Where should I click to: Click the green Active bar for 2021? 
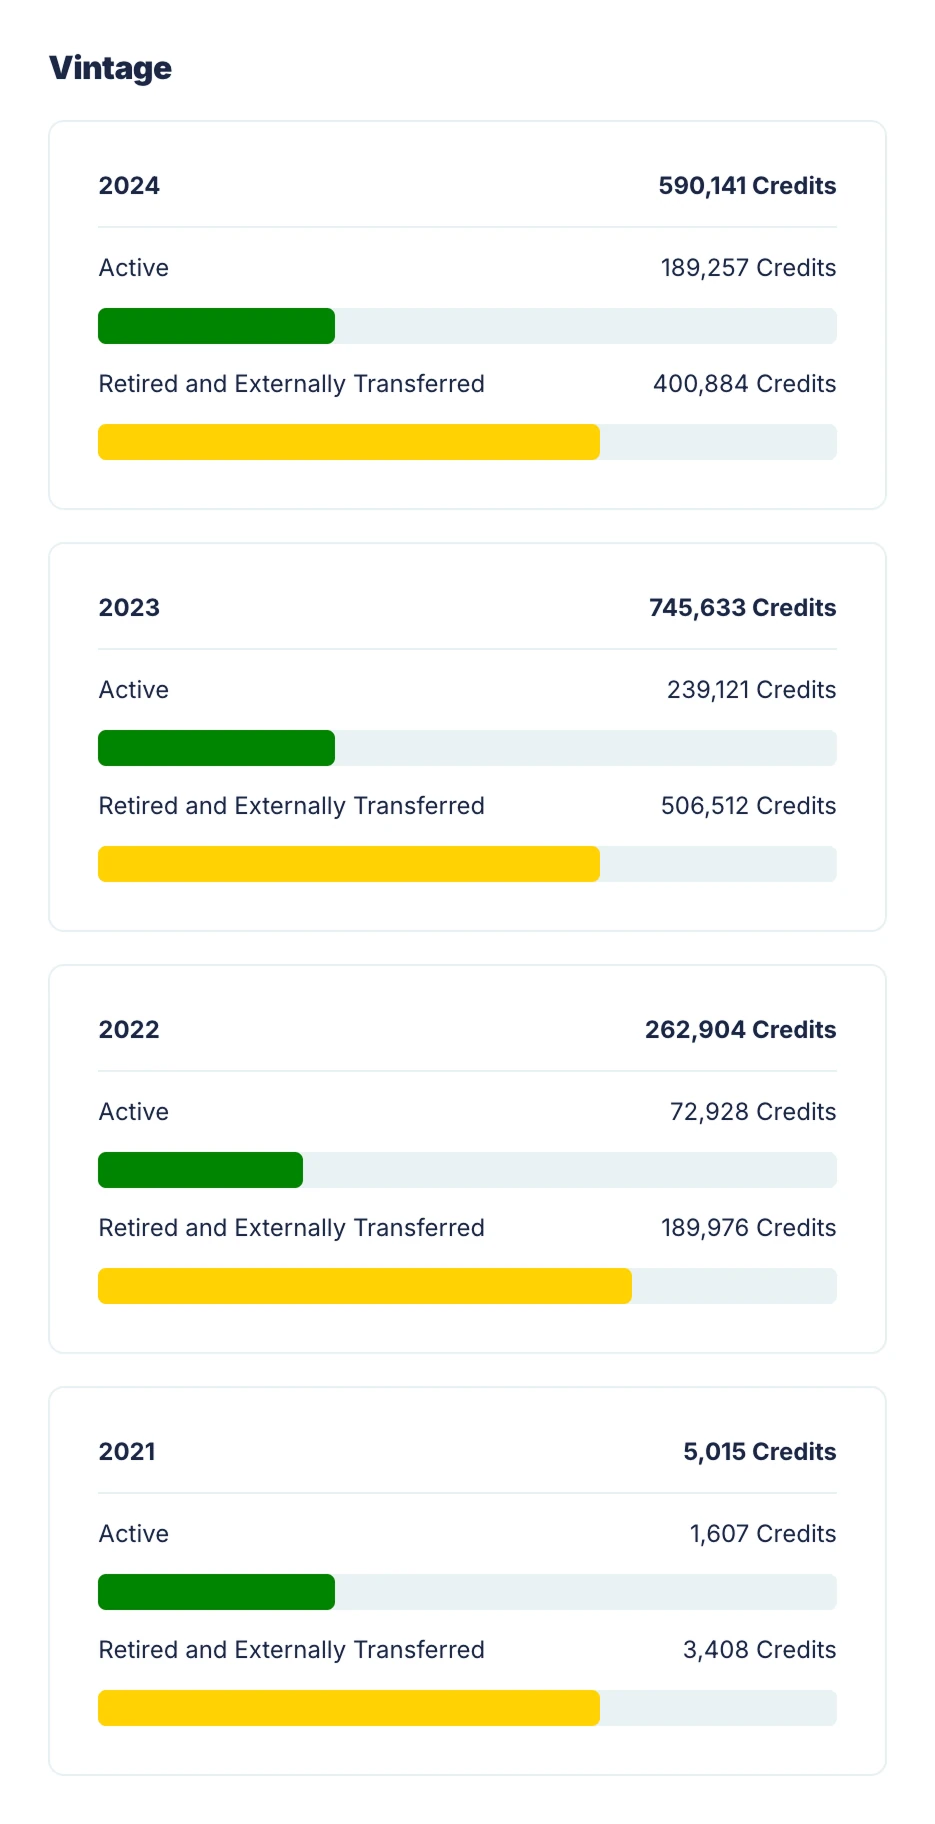(x=216, y=1592)
